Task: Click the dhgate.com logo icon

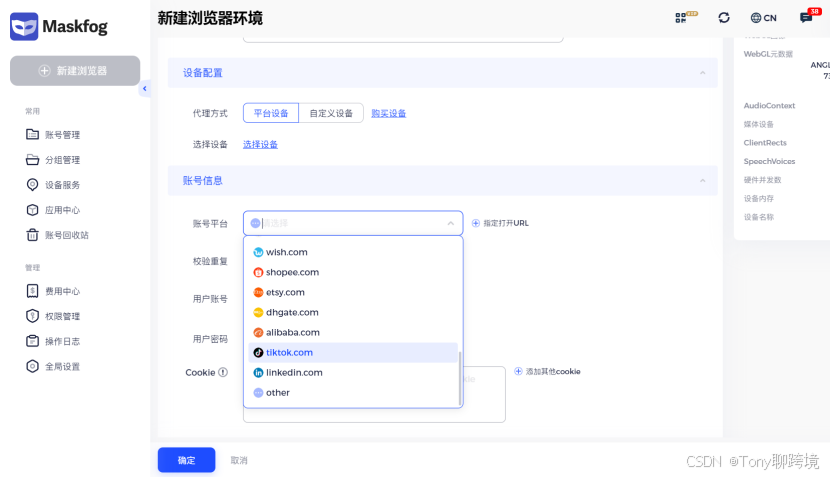Action: (258, 313)
